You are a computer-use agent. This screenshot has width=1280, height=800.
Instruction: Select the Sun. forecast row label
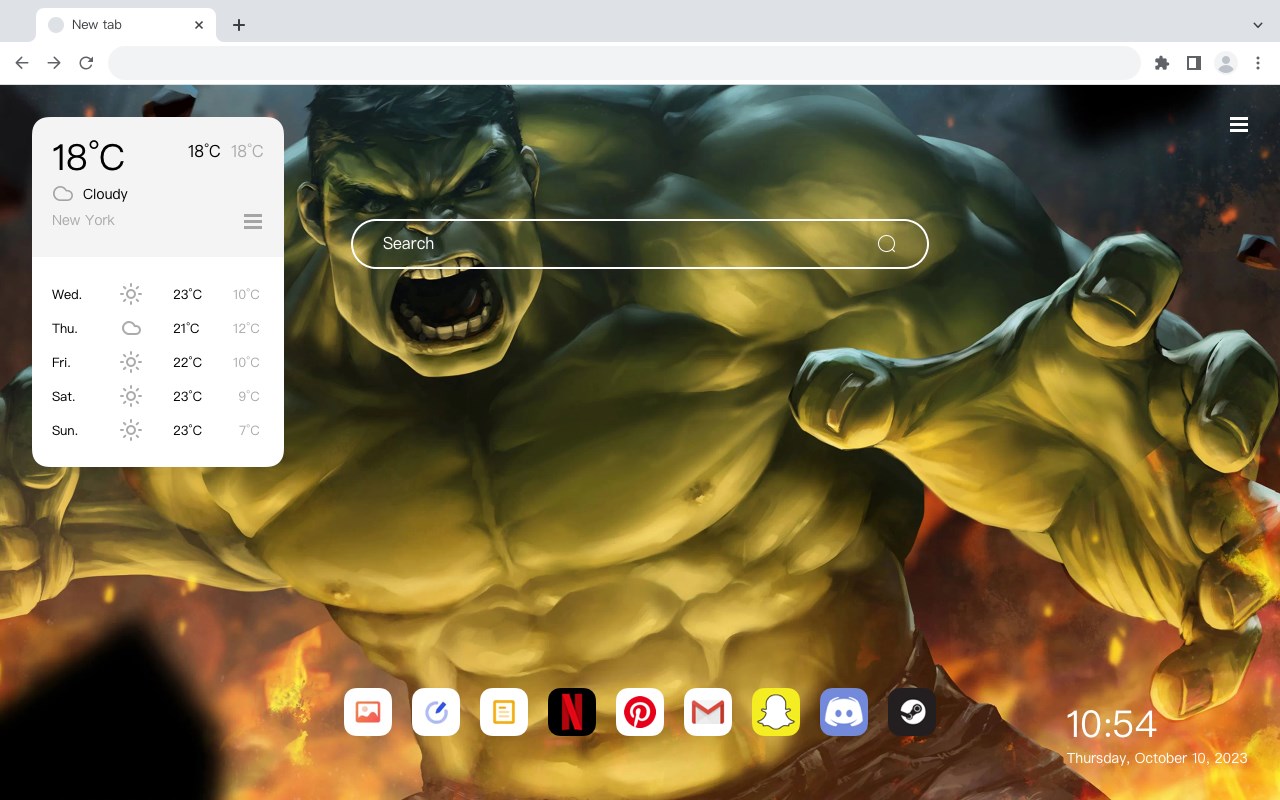65,430
